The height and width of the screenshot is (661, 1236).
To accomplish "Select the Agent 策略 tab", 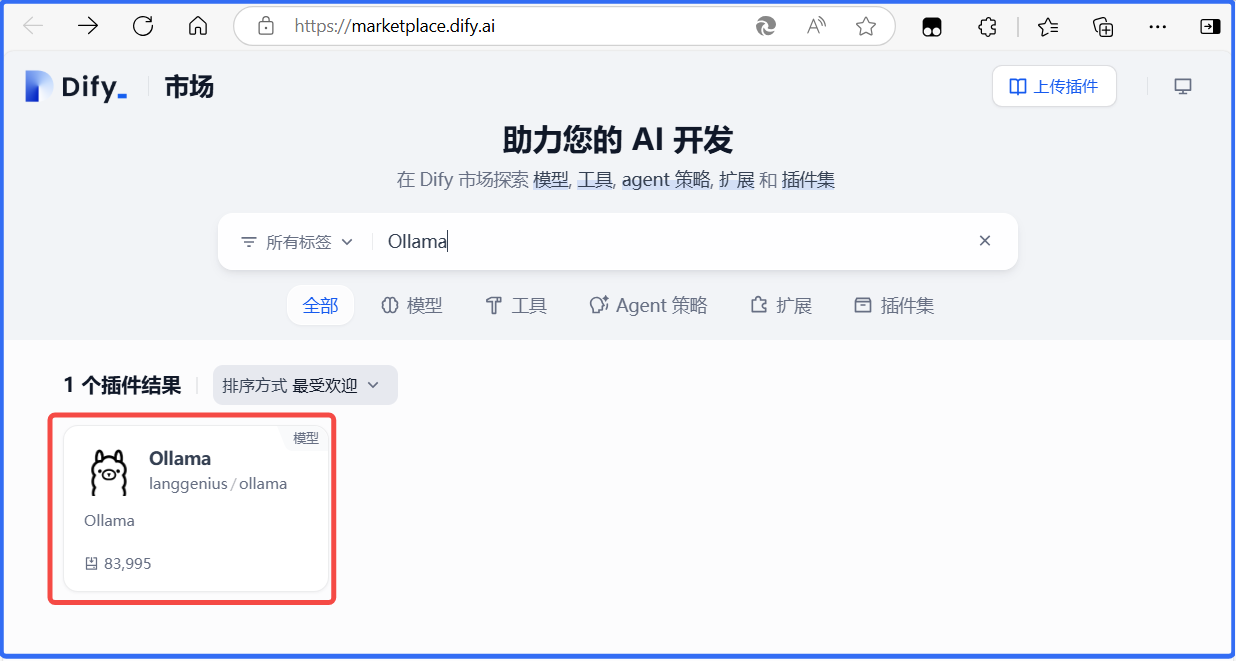I will [x=648, y=305].
